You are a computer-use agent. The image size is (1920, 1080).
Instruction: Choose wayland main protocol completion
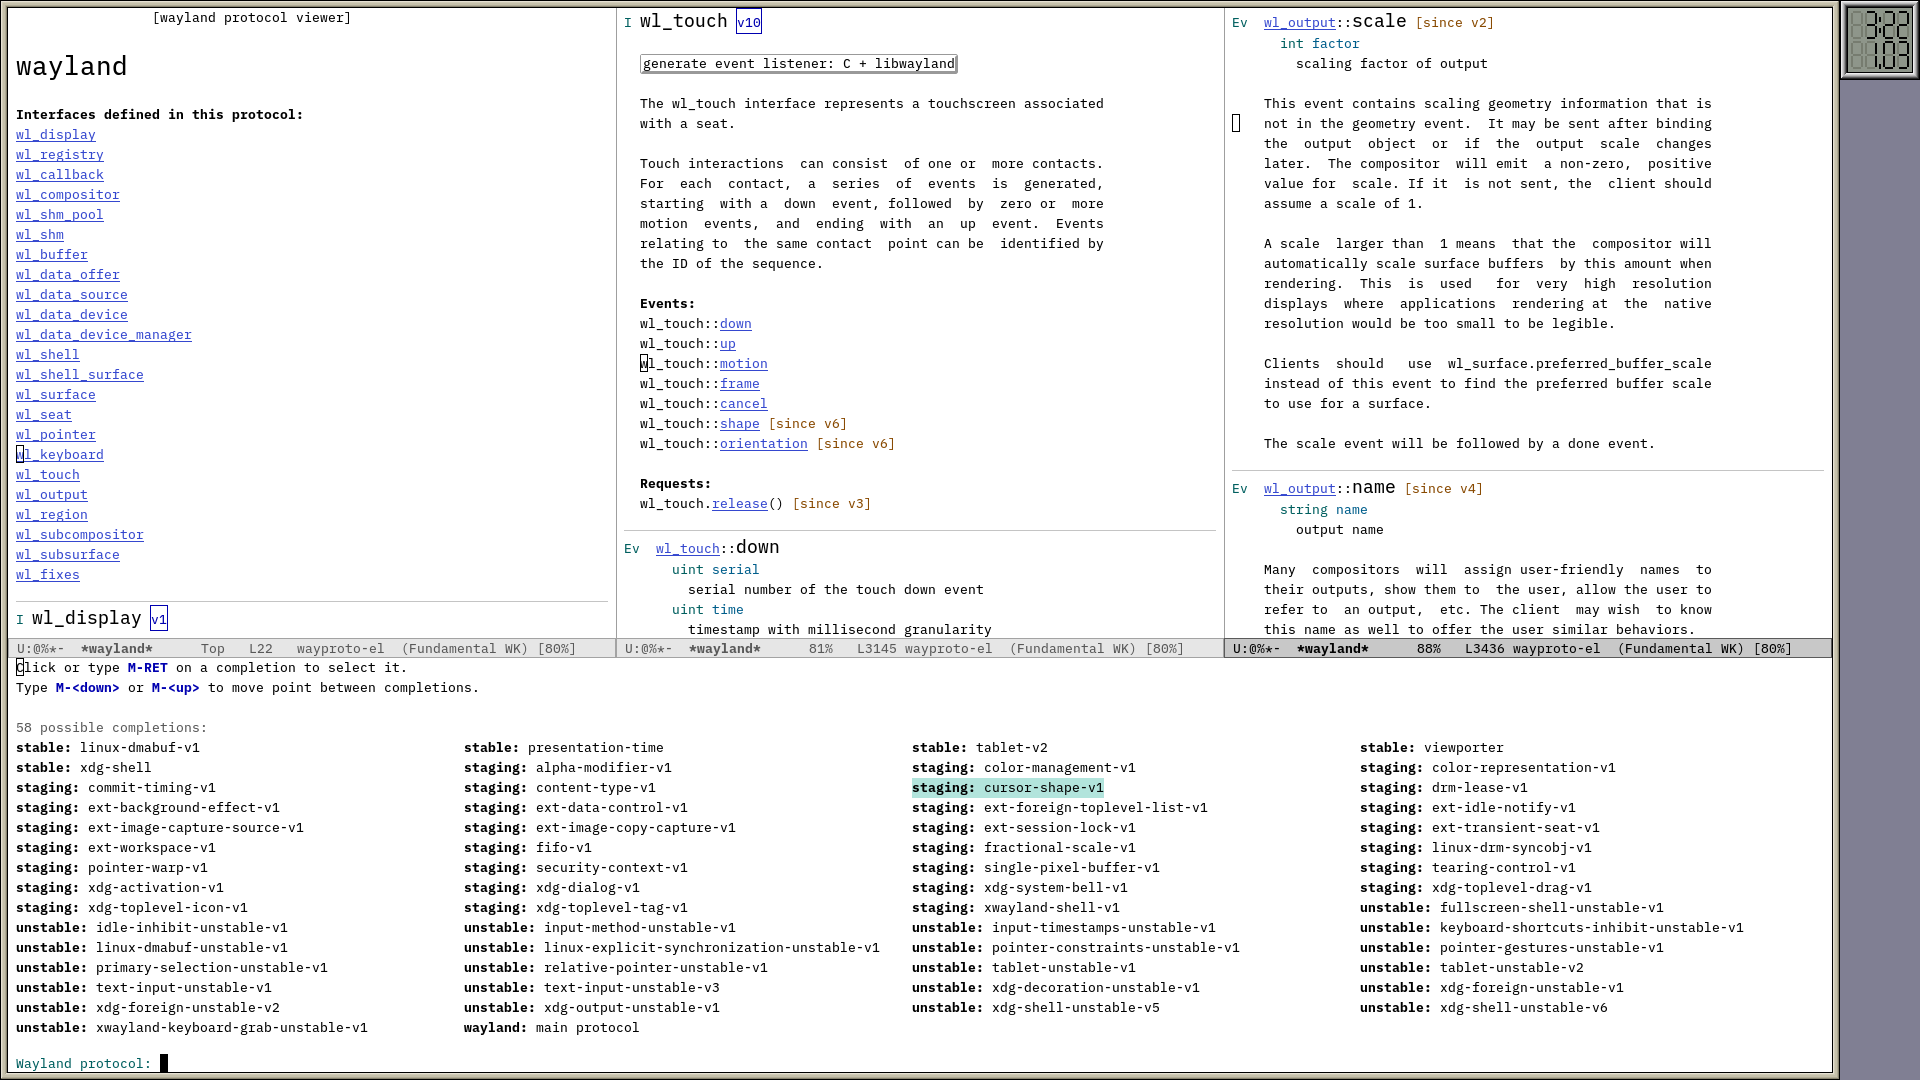tap(551, 1028)
